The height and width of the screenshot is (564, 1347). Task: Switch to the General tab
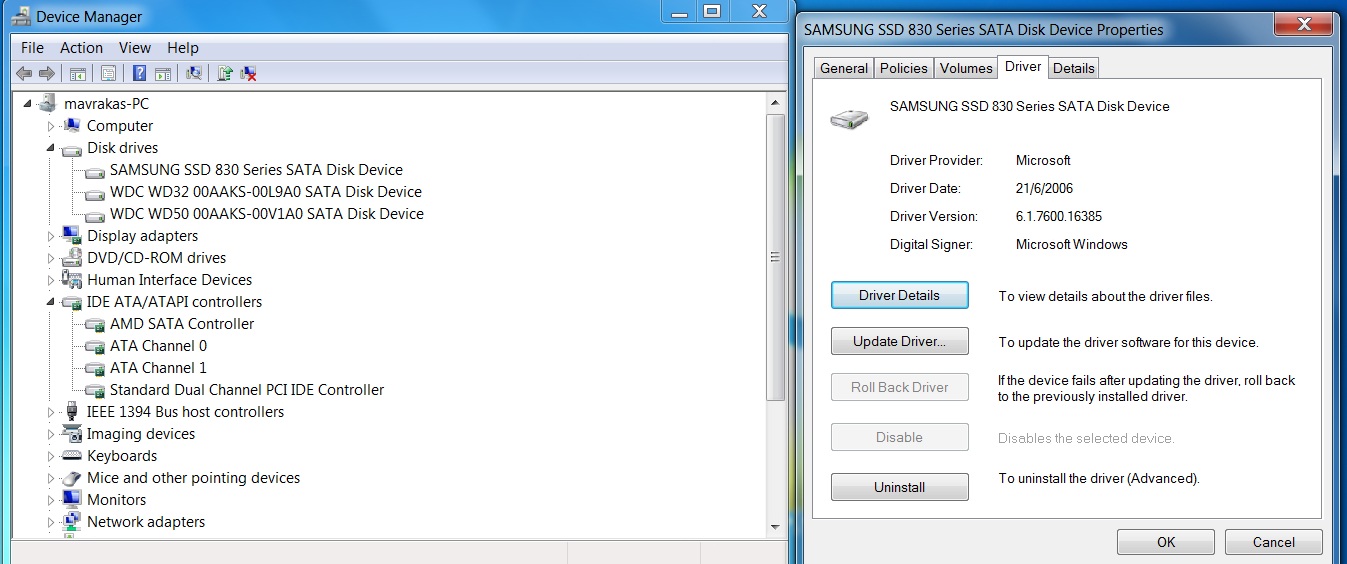click(844, 68)
